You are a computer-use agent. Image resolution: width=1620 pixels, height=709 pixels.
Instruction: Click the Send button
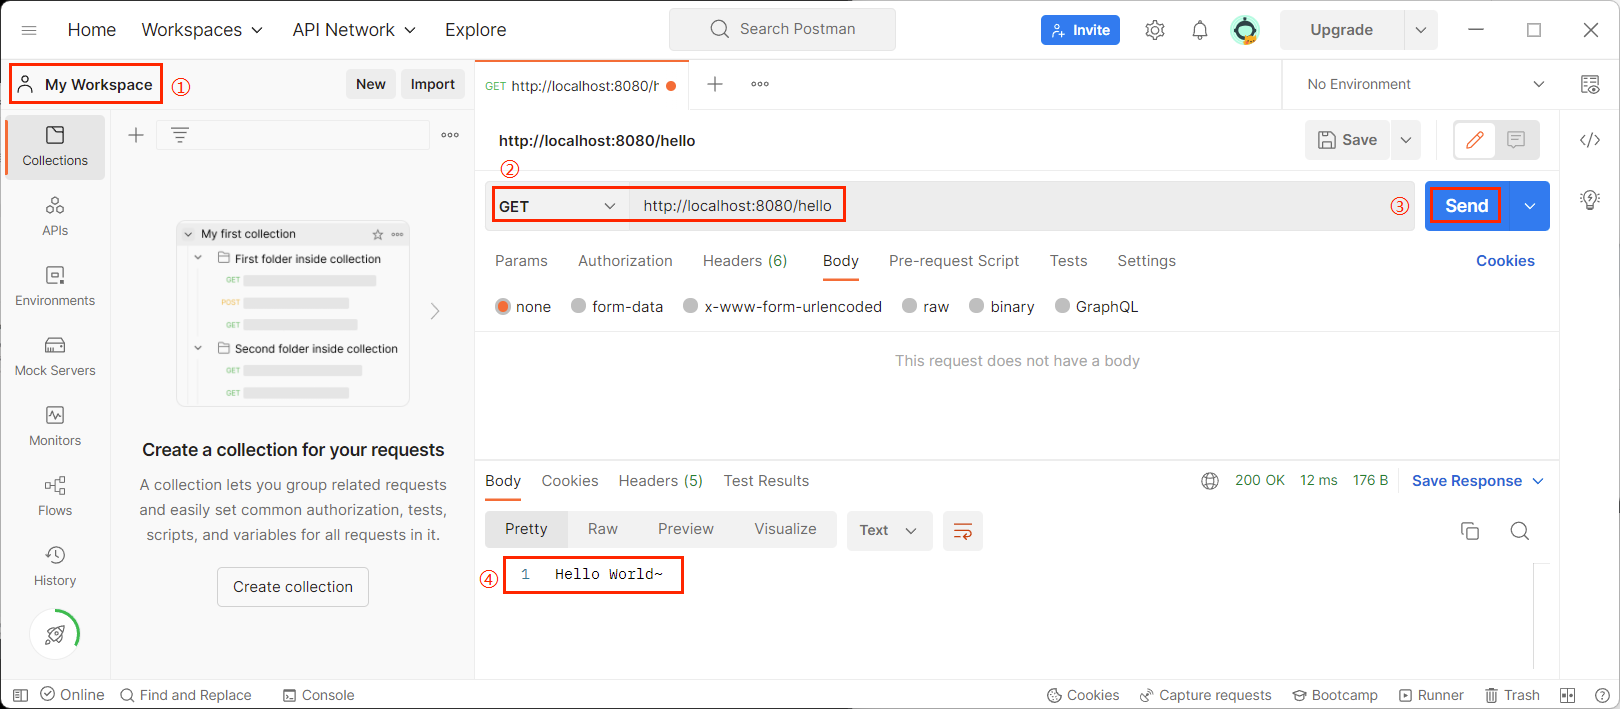pos(1466,206)
